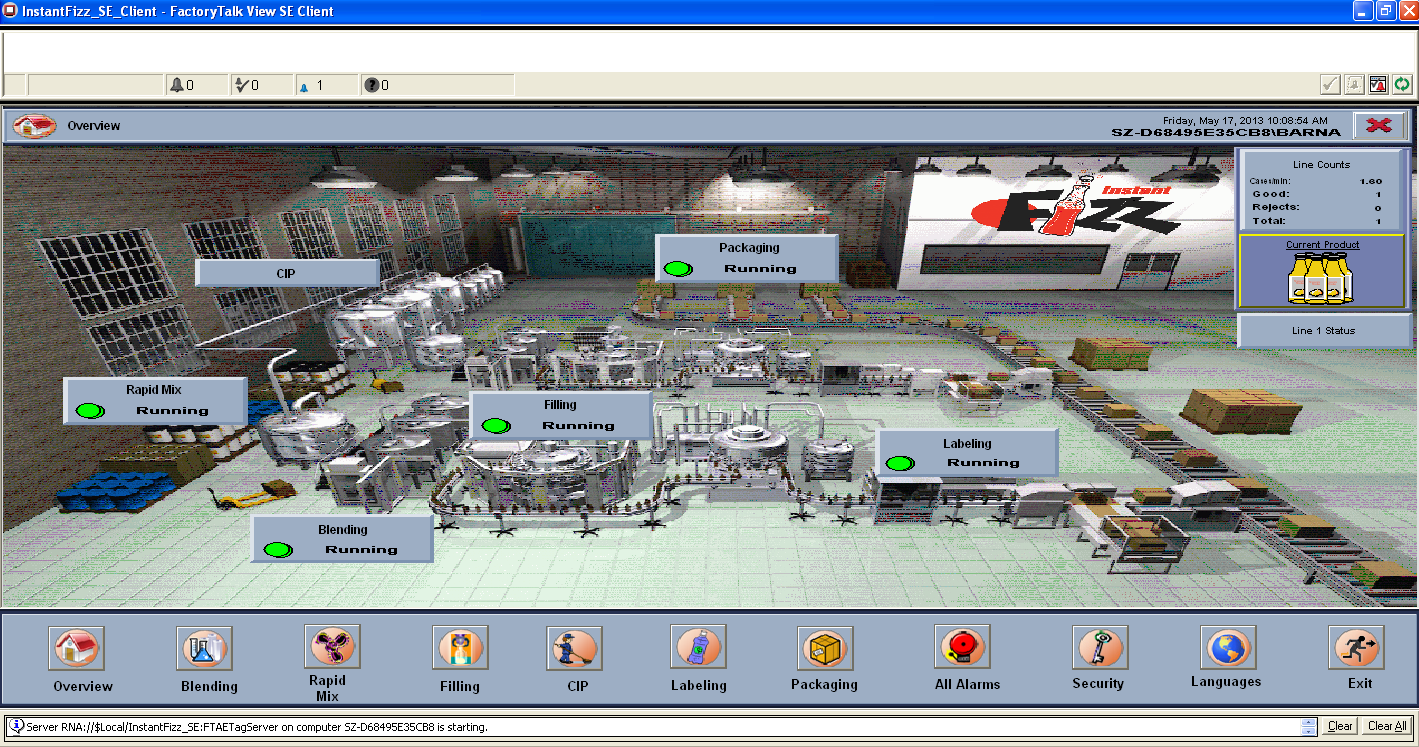The width and height of the screenshot is (1419, 747).
Task: Click the CIP area label box
Action: click(287, 272)
